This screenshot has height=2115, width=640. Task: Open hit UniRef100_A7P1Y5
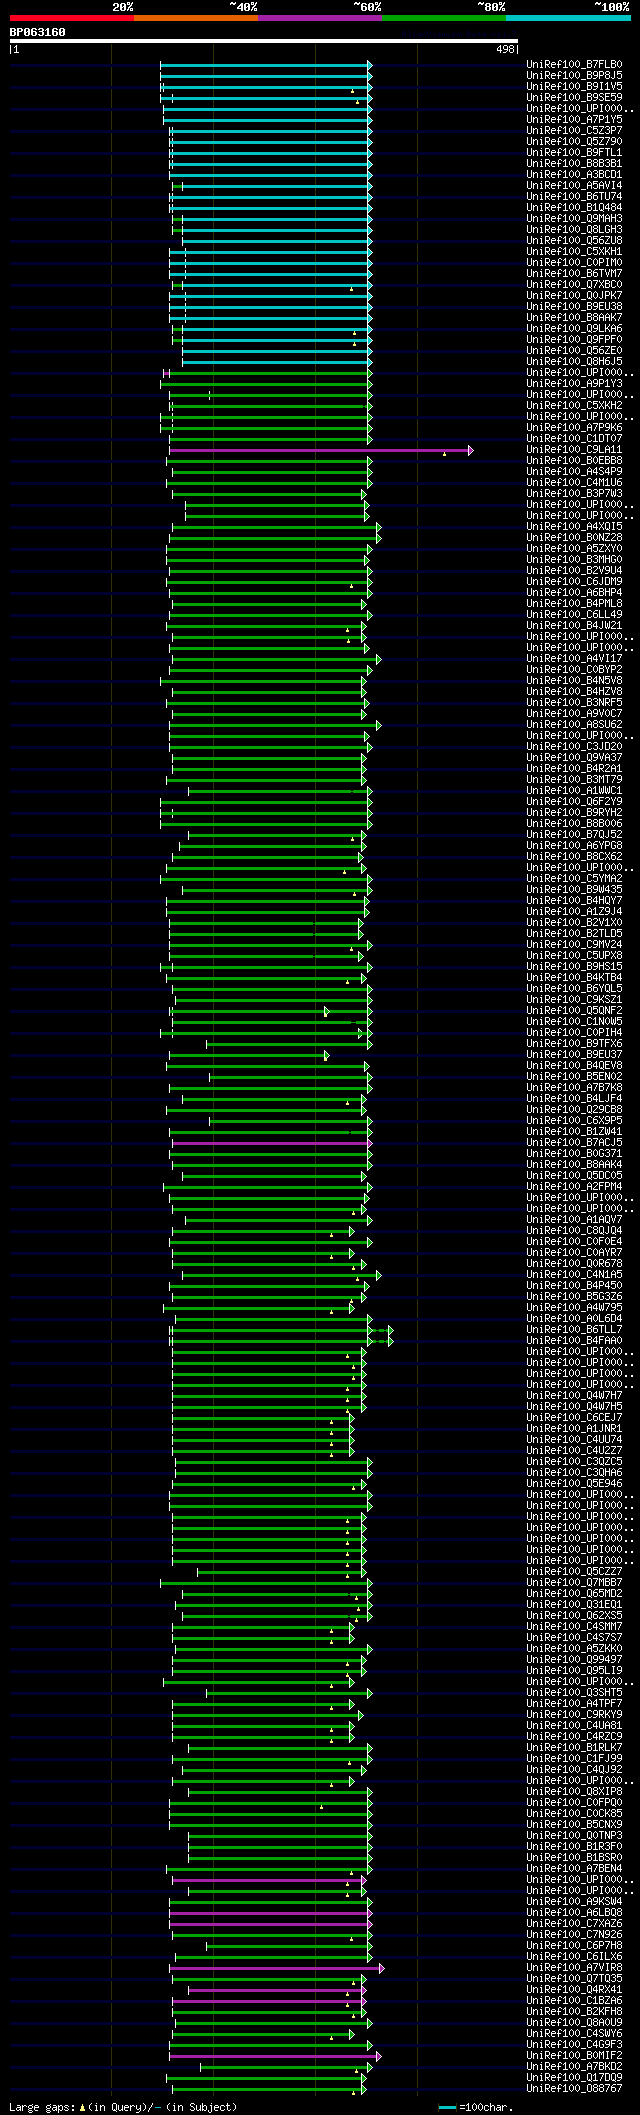coord(574,120)
